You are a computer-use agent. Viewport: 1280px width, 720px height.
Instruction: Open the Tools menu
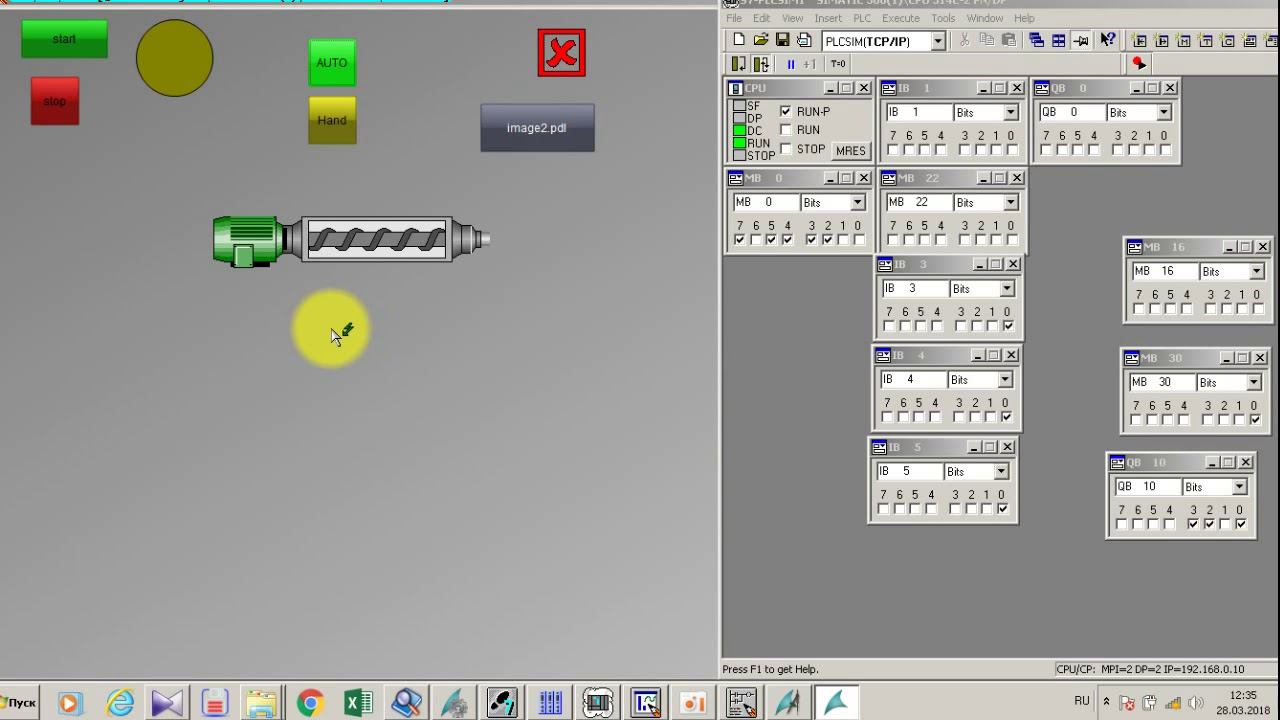[x=943, y=18]
